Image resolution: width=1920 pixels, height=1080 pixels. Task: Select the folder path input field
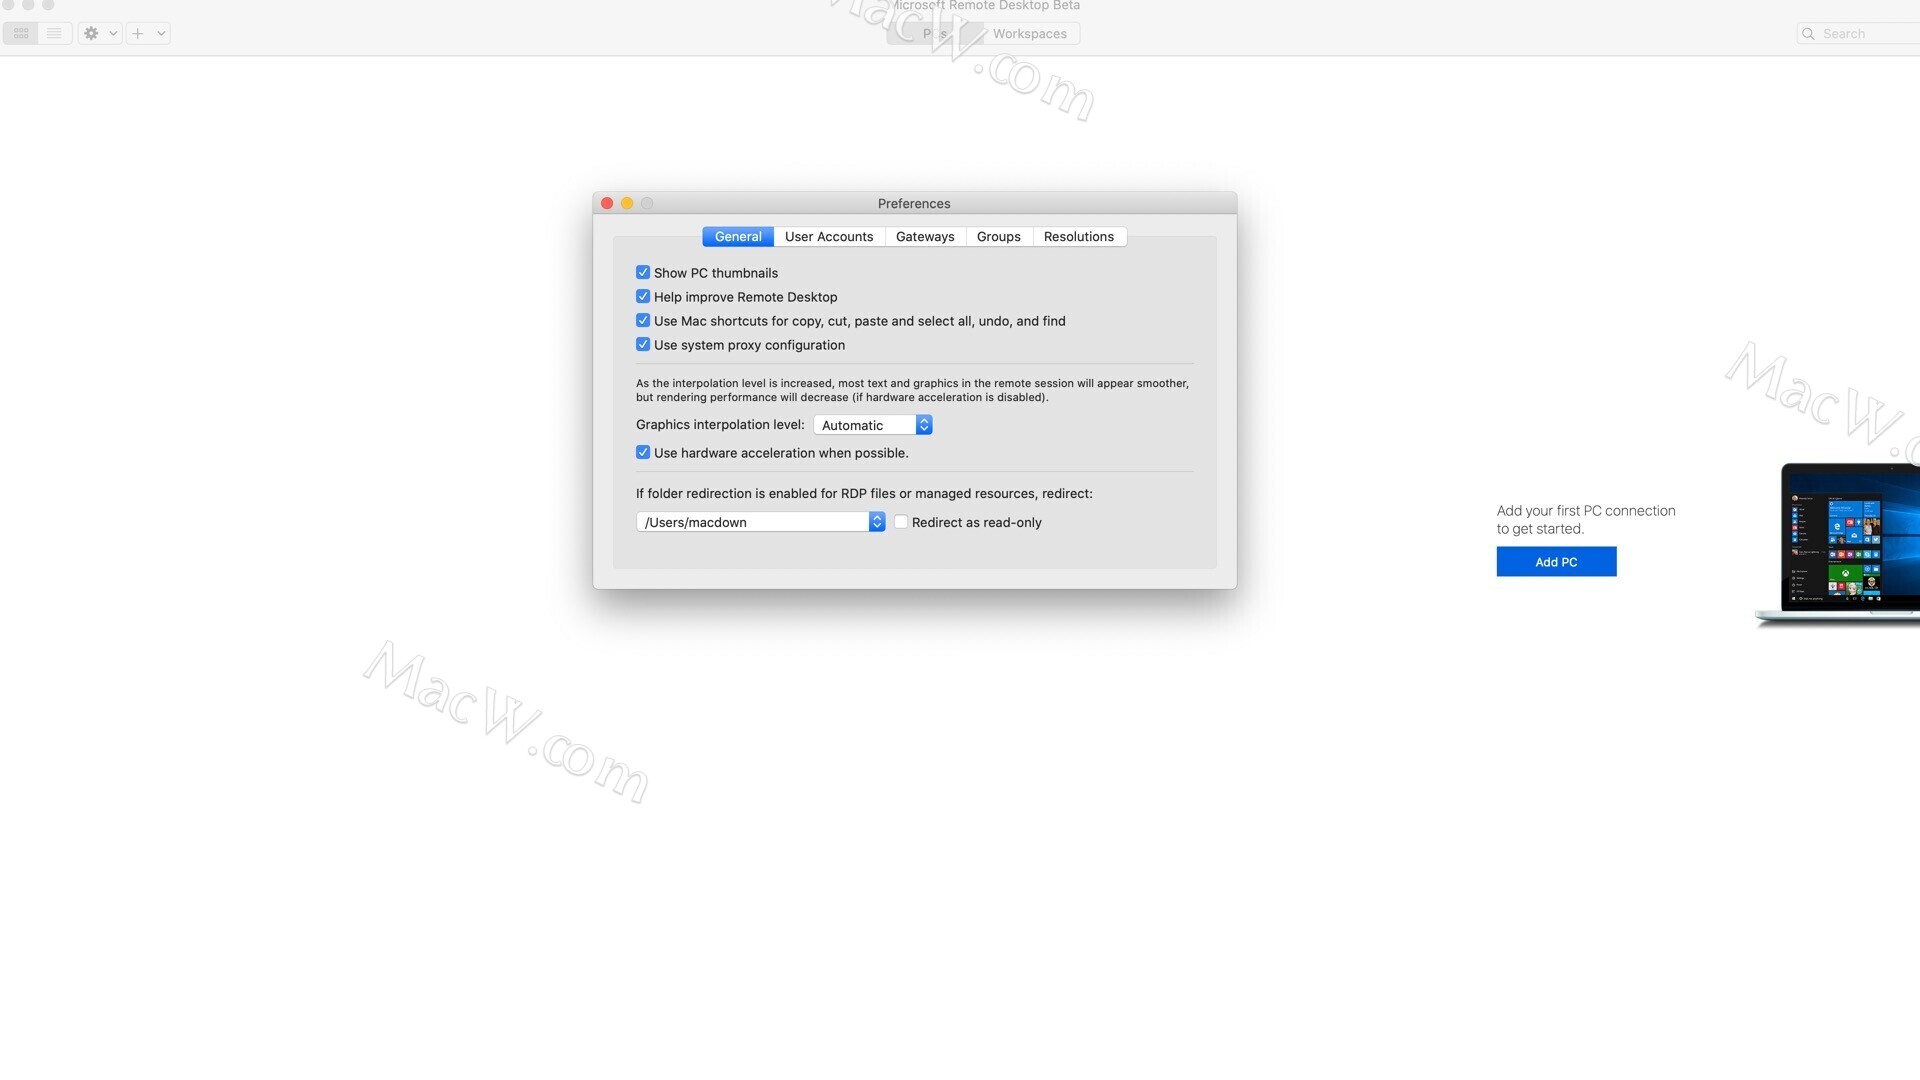752,522
